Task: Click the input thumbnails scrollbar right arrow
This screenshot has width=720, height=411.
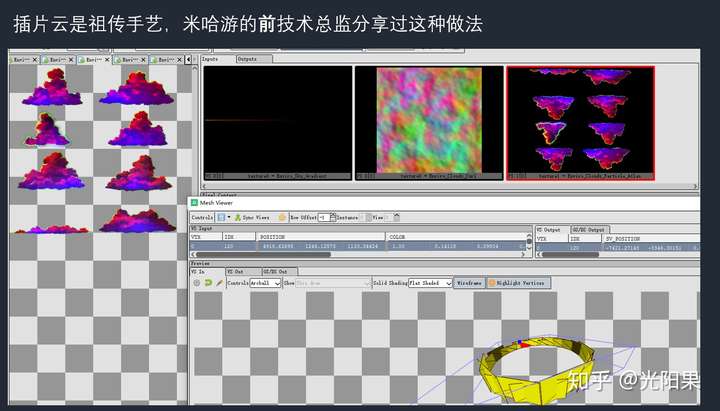Action: pos(695,186)
